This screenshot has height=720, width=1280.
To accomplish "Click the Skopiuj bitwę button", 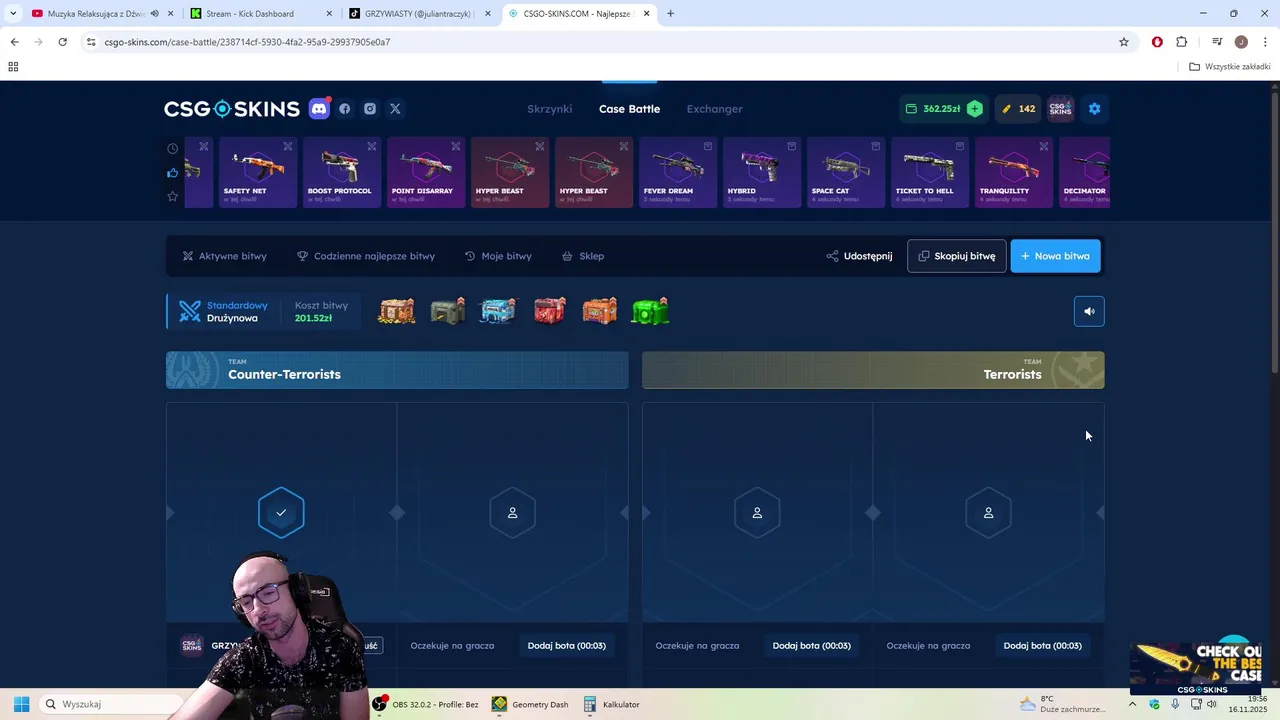I will point(957,256).
